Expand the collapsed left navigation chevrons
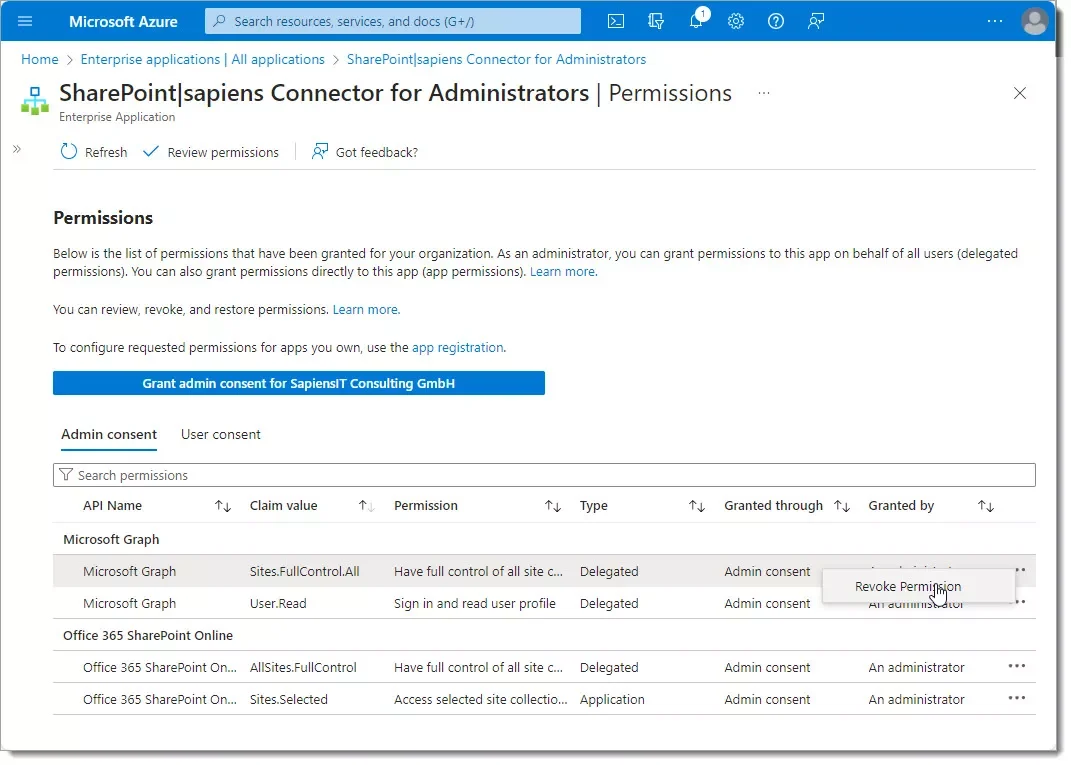The width and height of the screenshot is (1071, 765). tap(17, 149)
